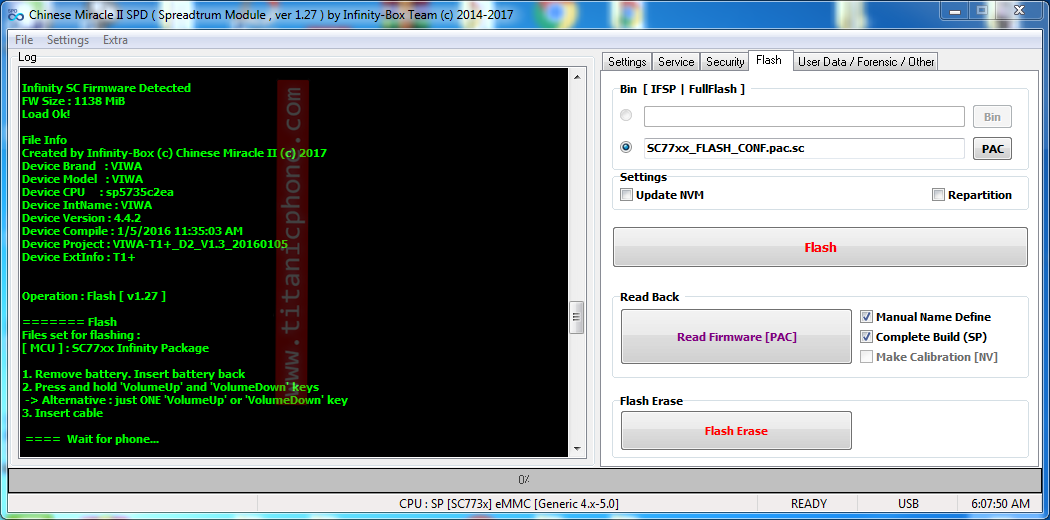The image size is (1050, 520).
Task: Open the Settings menu
Action: click(x=68, y=40)
